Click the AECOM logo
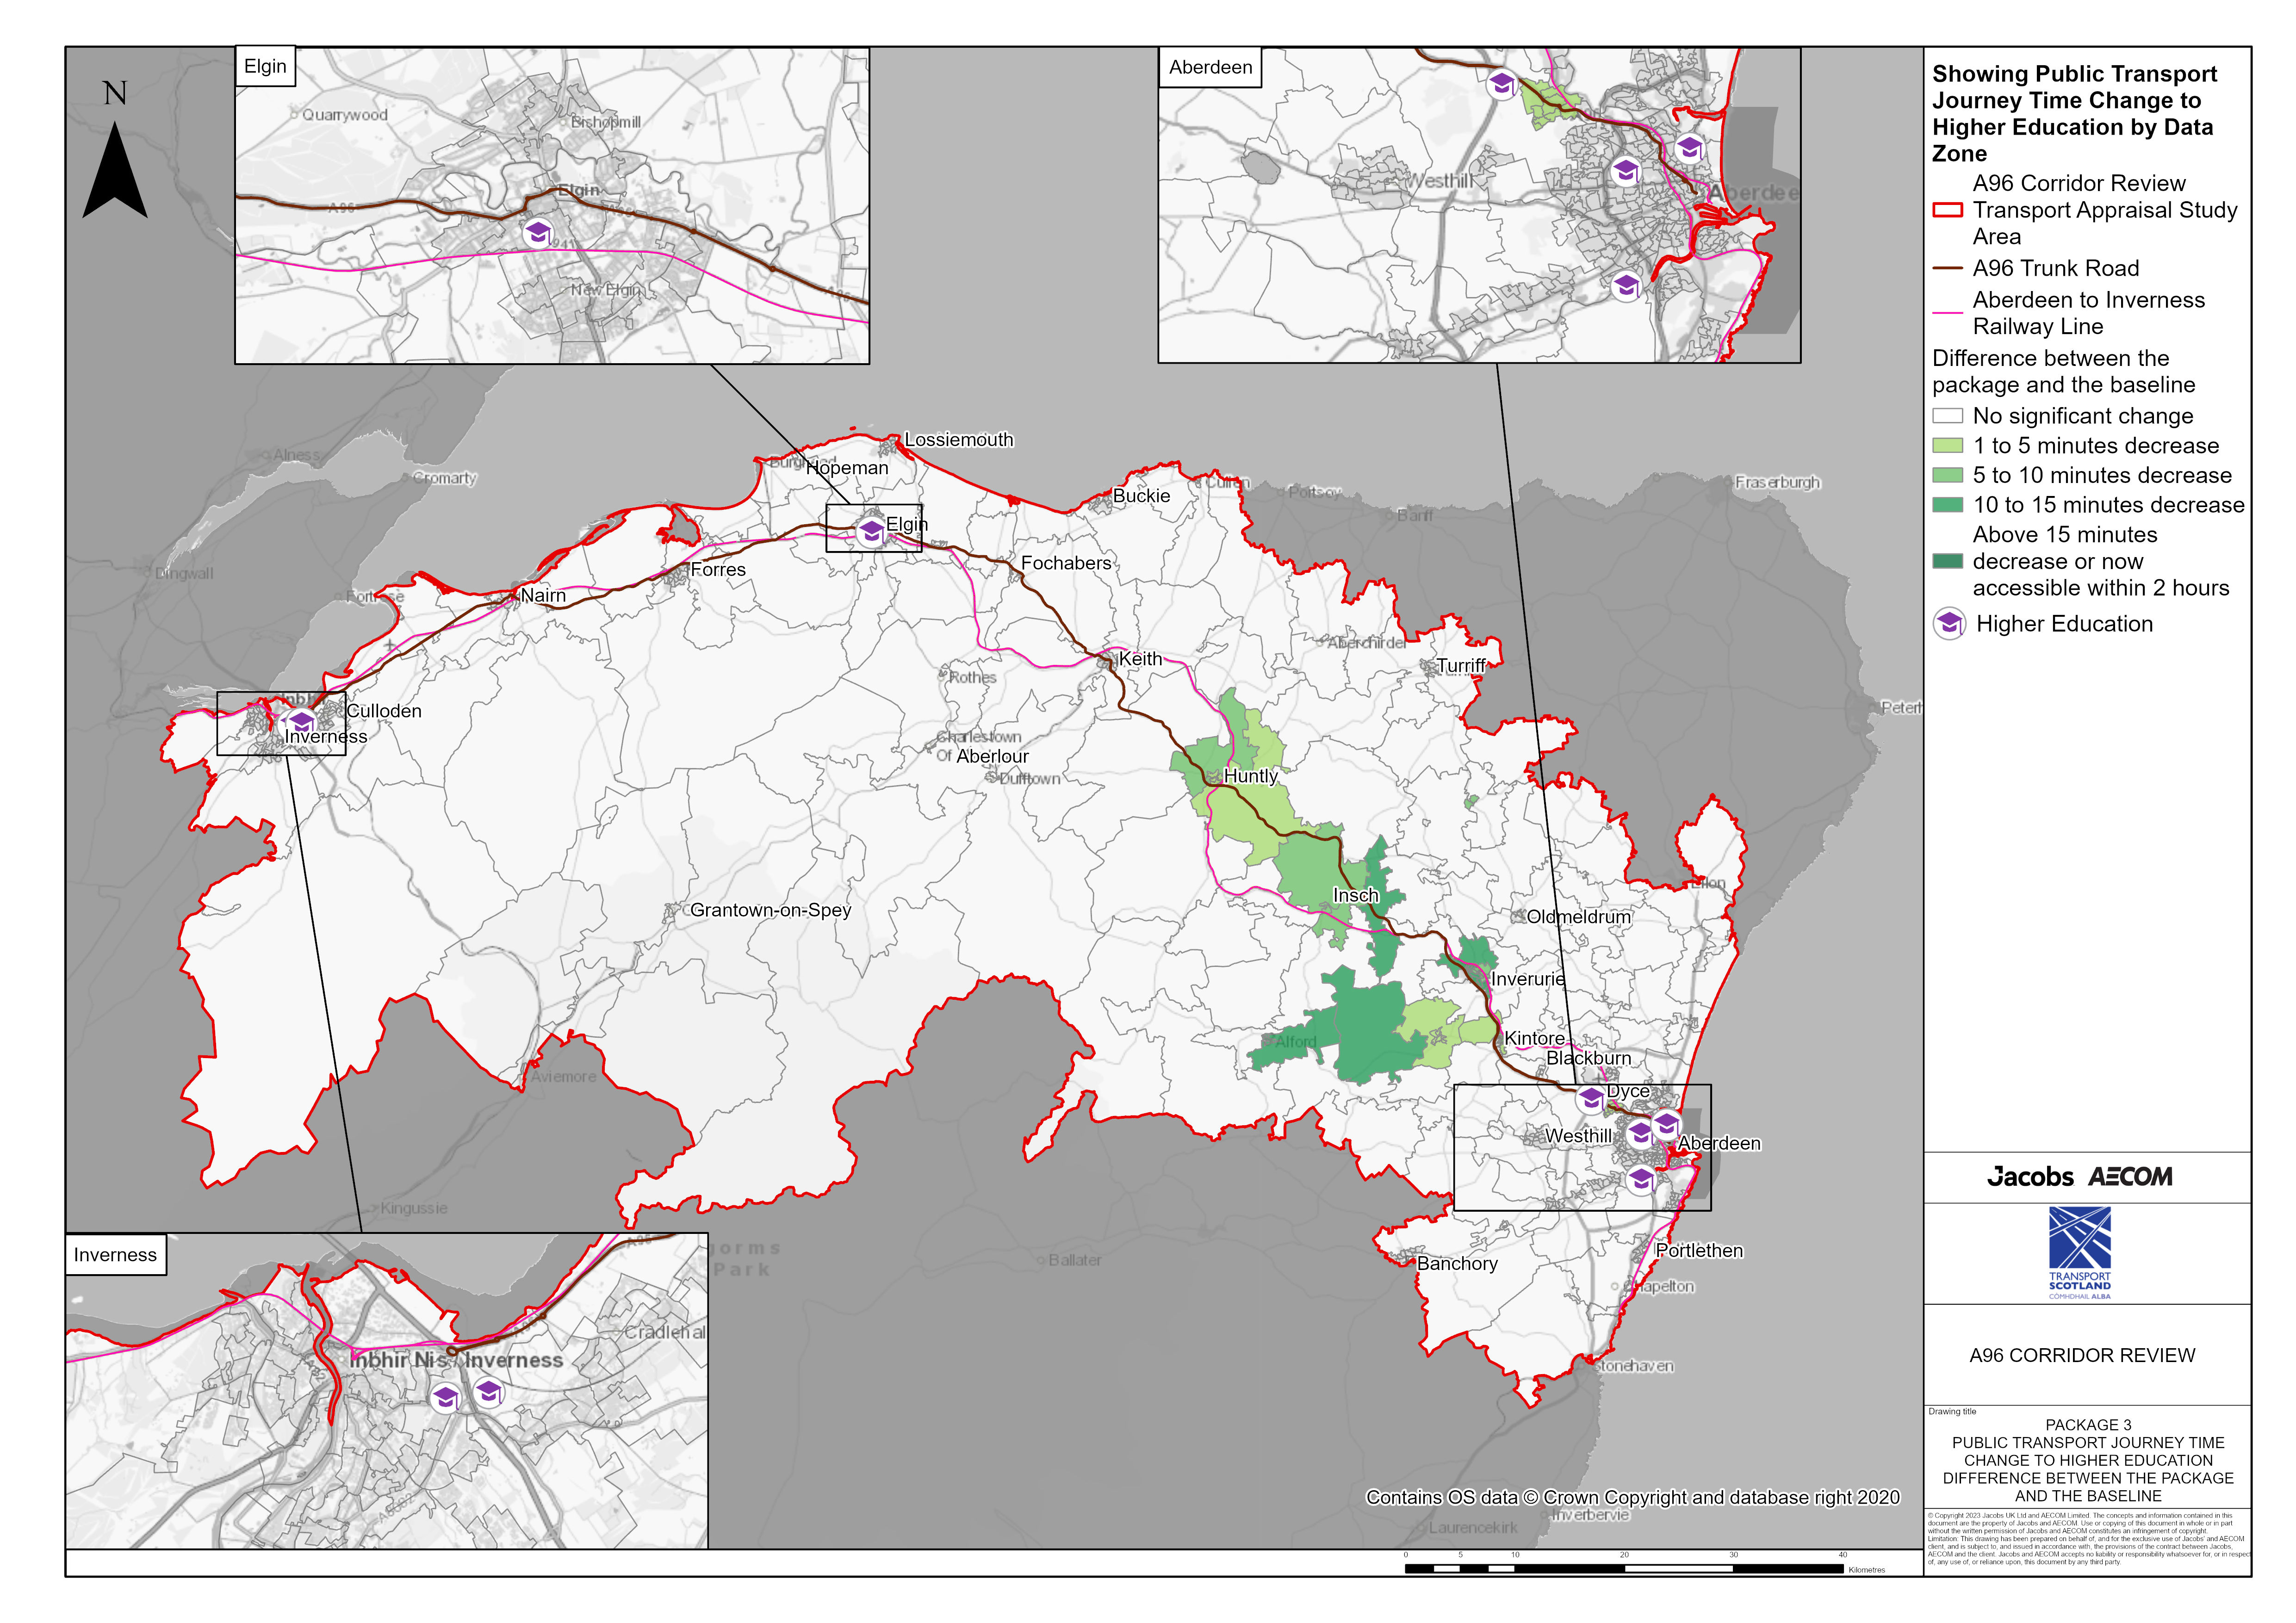The width and height of the screenshot is (2296, 1623). tap(2130, 1177)
